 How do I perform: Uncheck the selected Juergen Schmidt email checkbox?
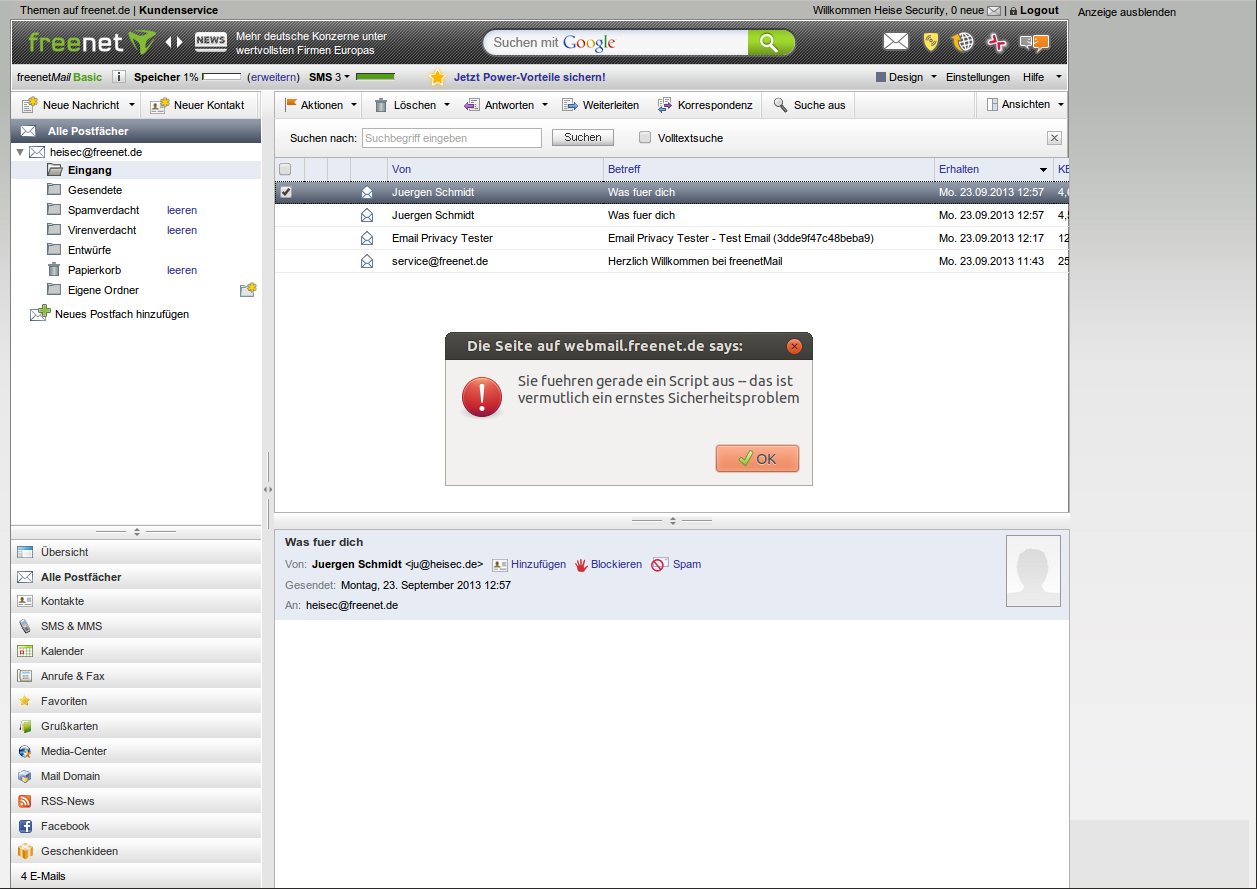[286, 192]
